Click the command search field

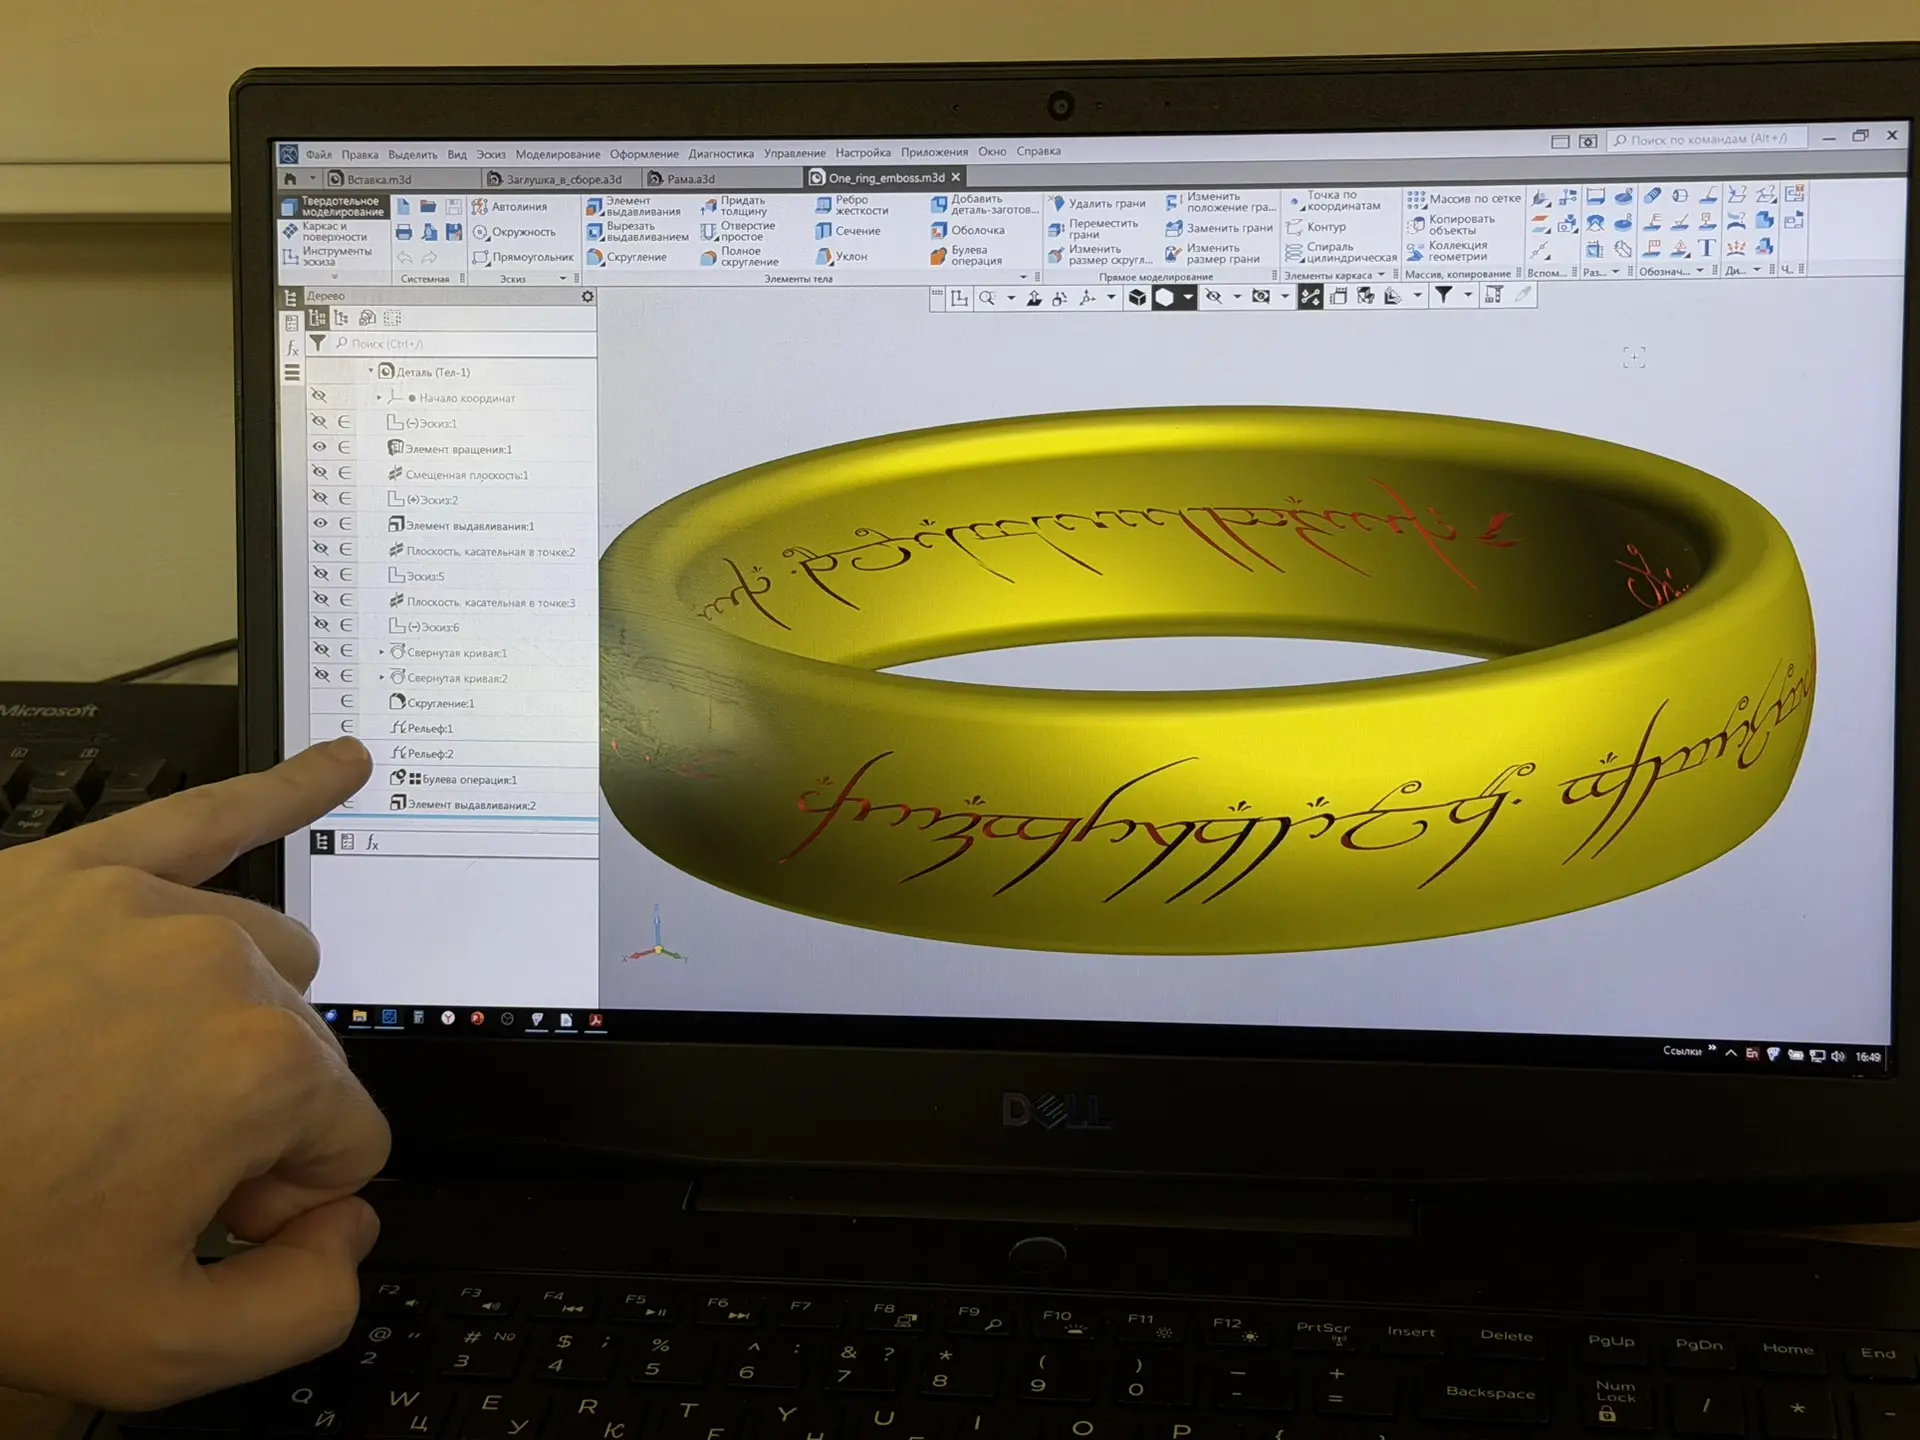tap(1707, 139)
